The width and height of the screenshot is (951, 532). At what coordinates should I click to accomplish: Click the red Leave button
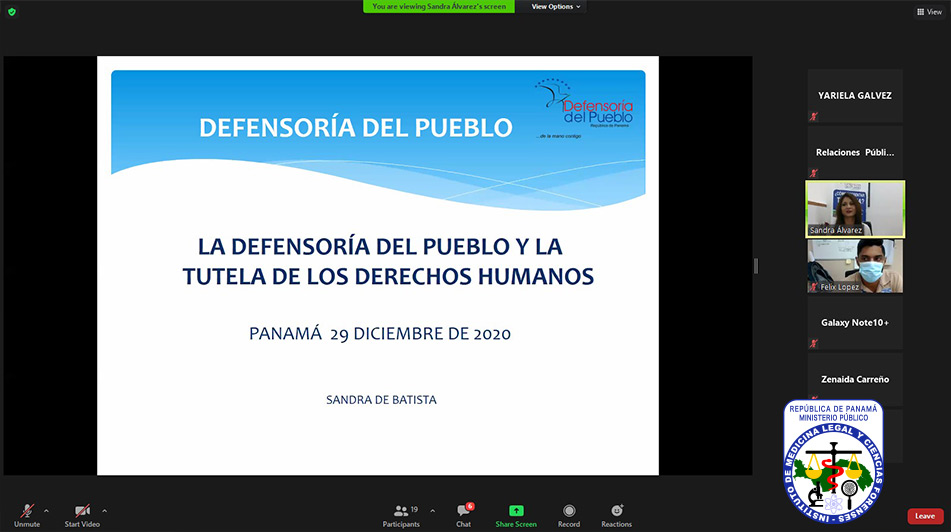click(x=925, y=516)
